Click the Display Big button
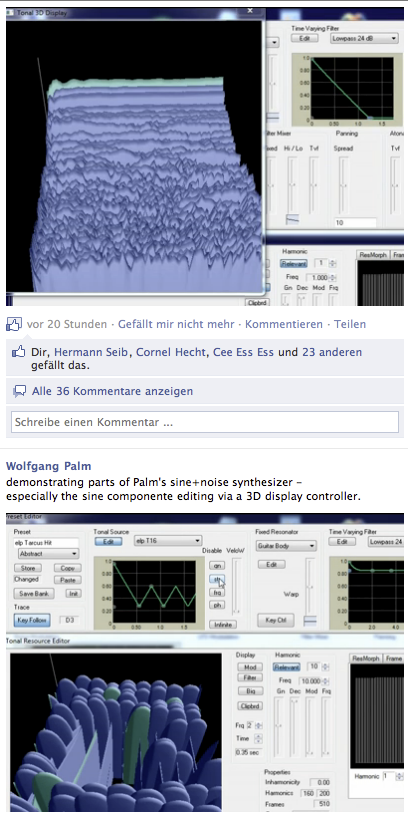Image resolution: width=408 pixels, height=814 pixels. coord(250,691)
